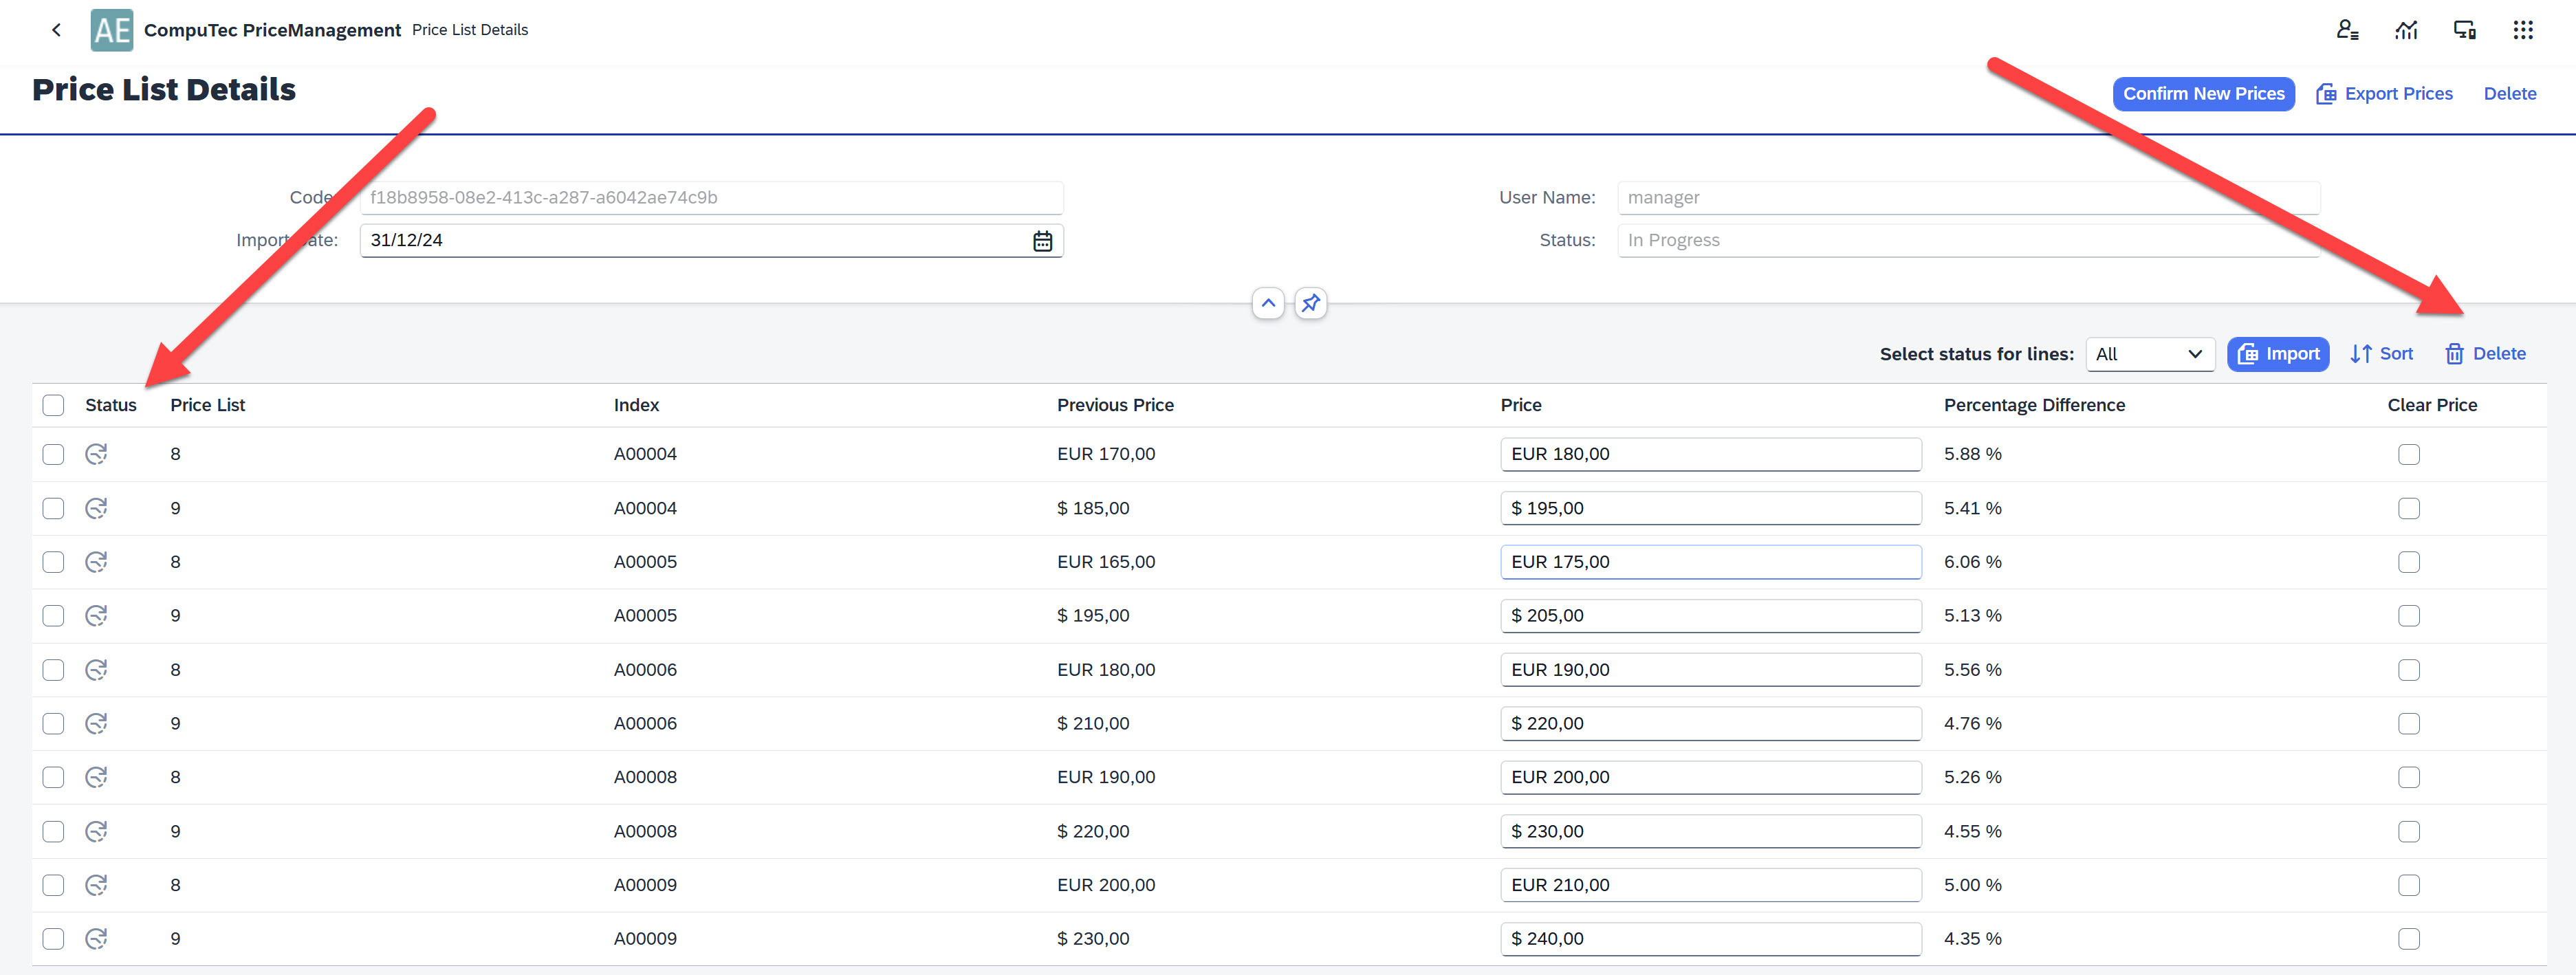
Task: Open the app grid launcher
Action: coord(2522,30)
